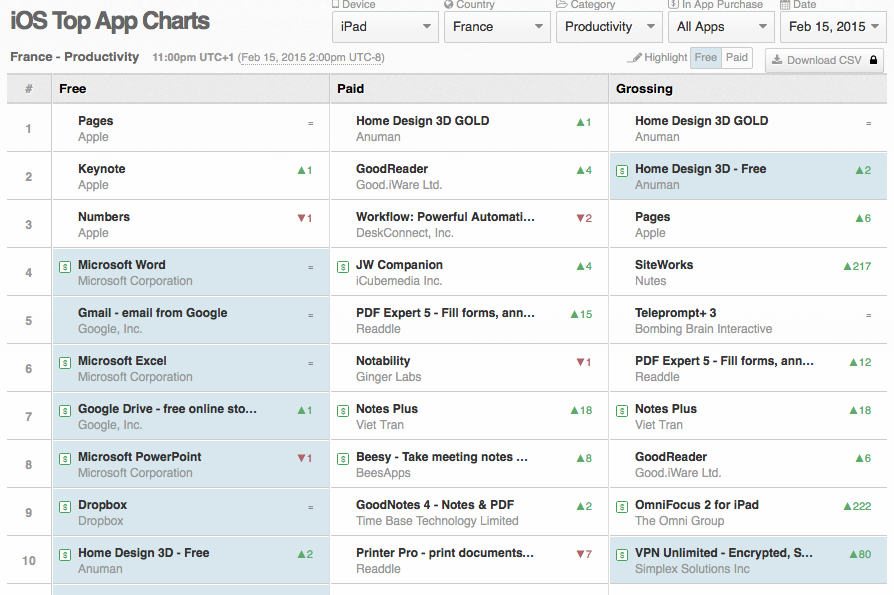
Task: Click the lock icon in Download CSV
Action: click(873, 60)
